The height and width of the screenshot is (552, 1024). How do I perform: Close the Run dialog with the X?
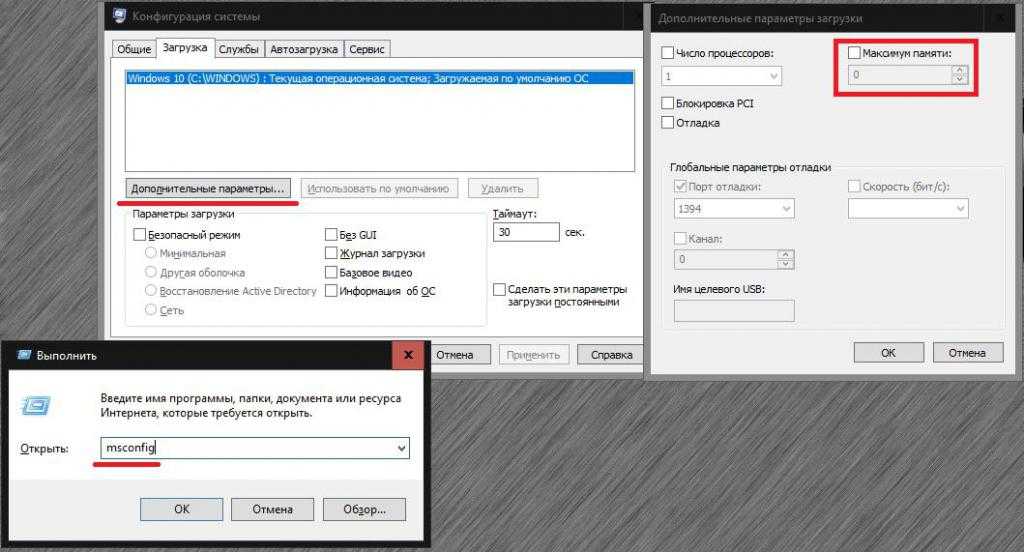[407, 355]
